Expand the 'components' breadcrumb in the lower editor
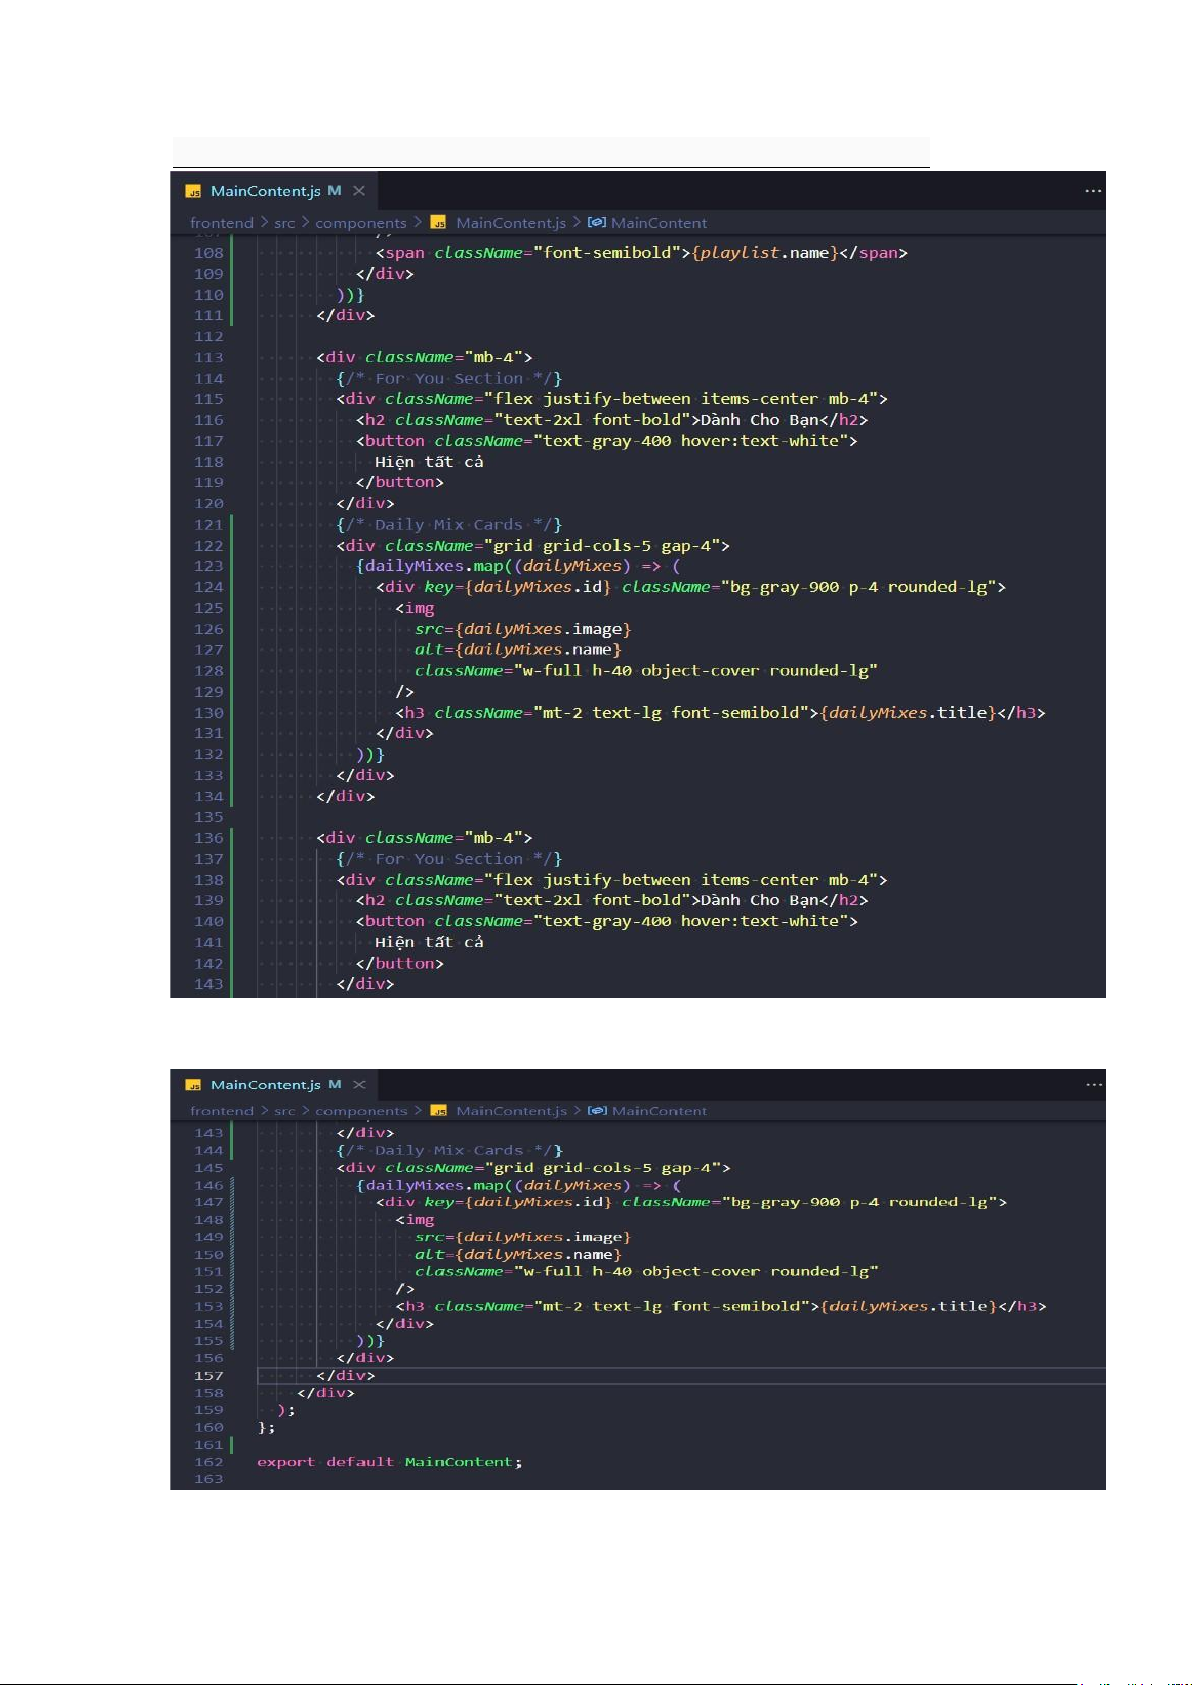This screenshot has height=1685, width=1192. 361,1111
